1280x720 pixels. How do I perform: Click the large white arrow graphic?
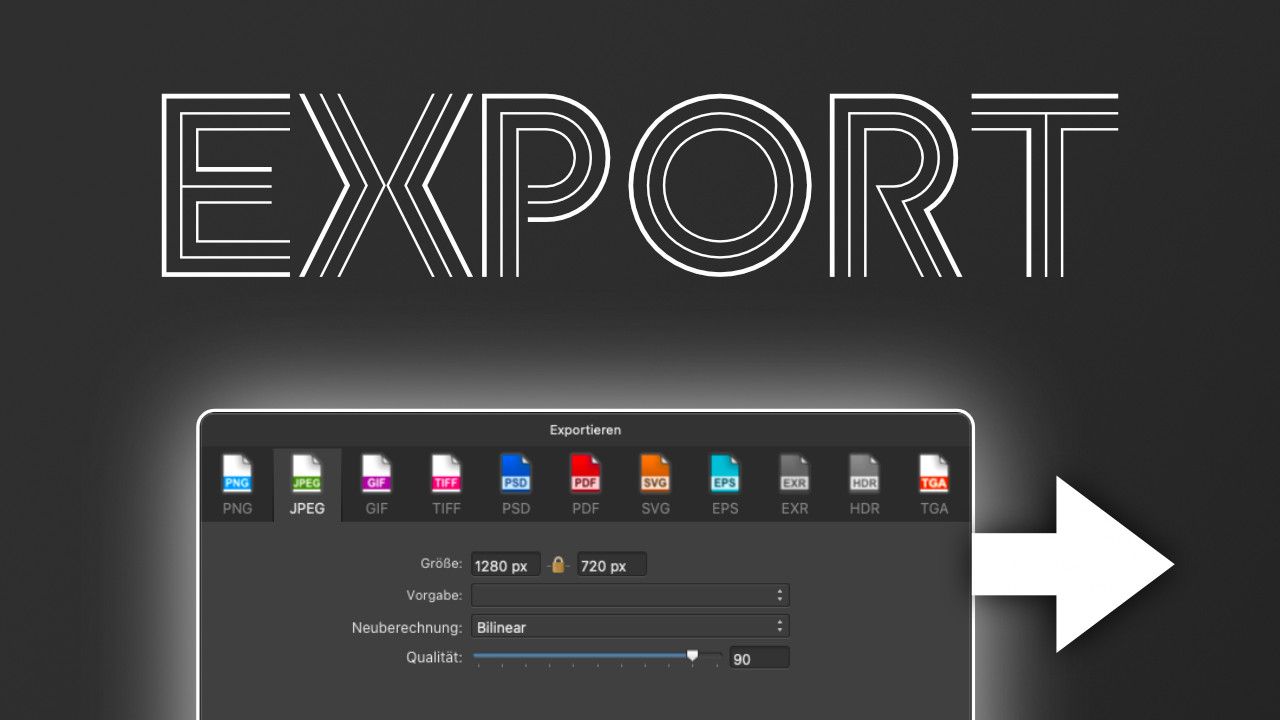click(x=1090, y=565)
